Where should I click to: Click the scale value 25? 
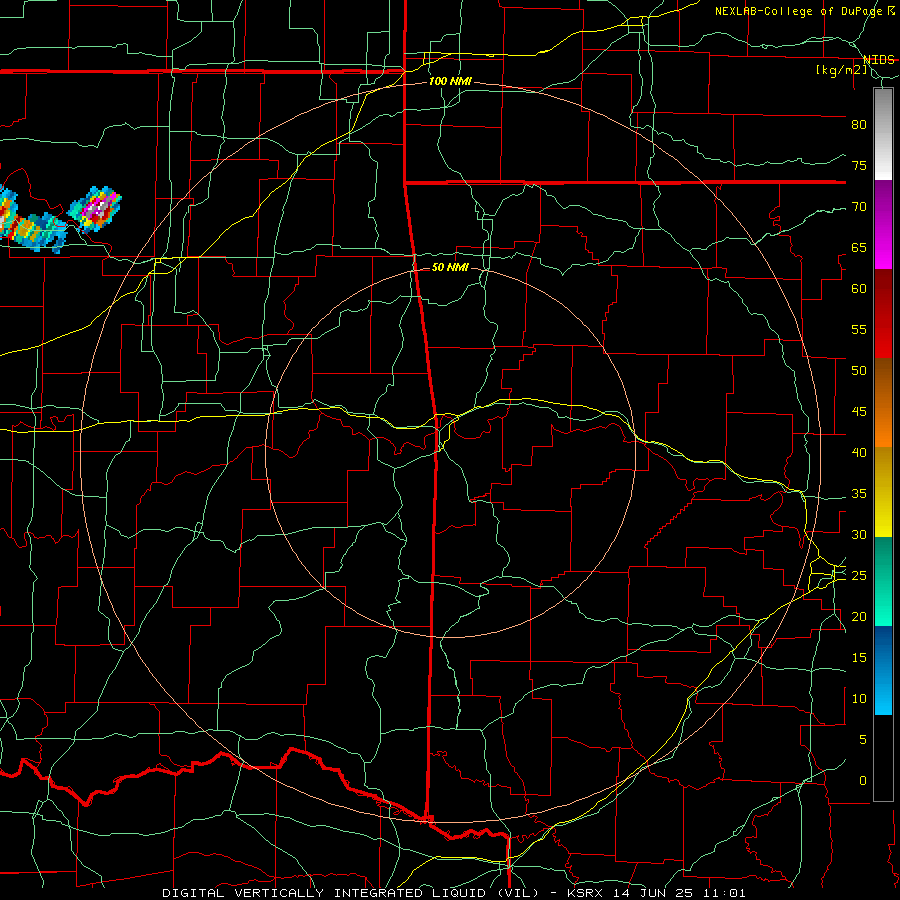click(859, 575)
